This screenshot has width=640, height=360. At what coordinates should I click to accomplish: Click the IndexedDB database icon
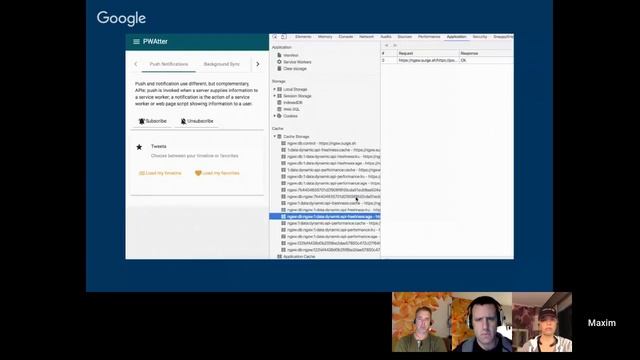[x=280, y=102]
